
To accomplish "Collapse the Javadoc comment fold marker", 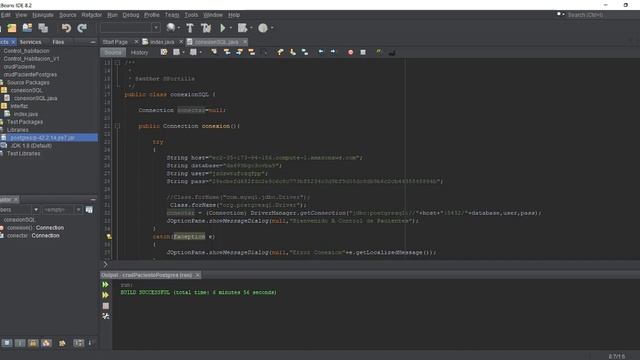I will coord(117,62).
